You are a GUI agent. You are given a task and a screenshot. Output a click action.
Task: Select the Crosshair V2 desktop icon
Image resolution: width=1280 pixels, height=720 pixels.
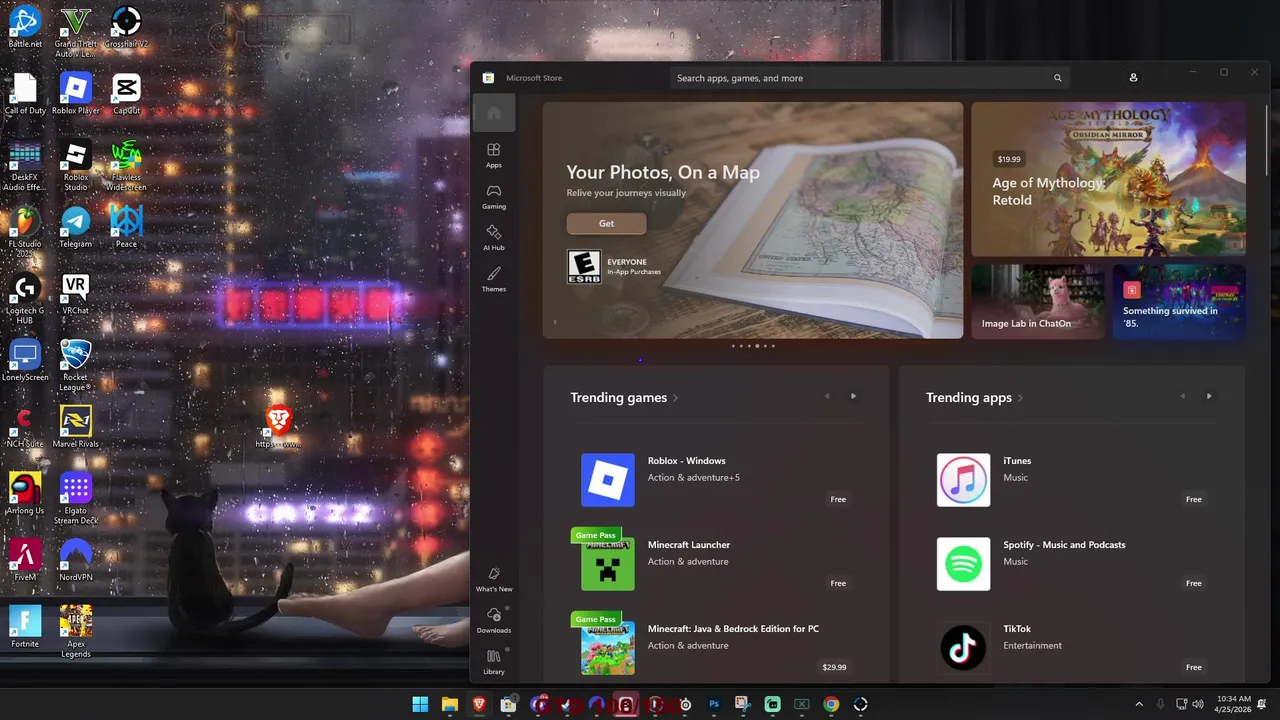(126, 27)
